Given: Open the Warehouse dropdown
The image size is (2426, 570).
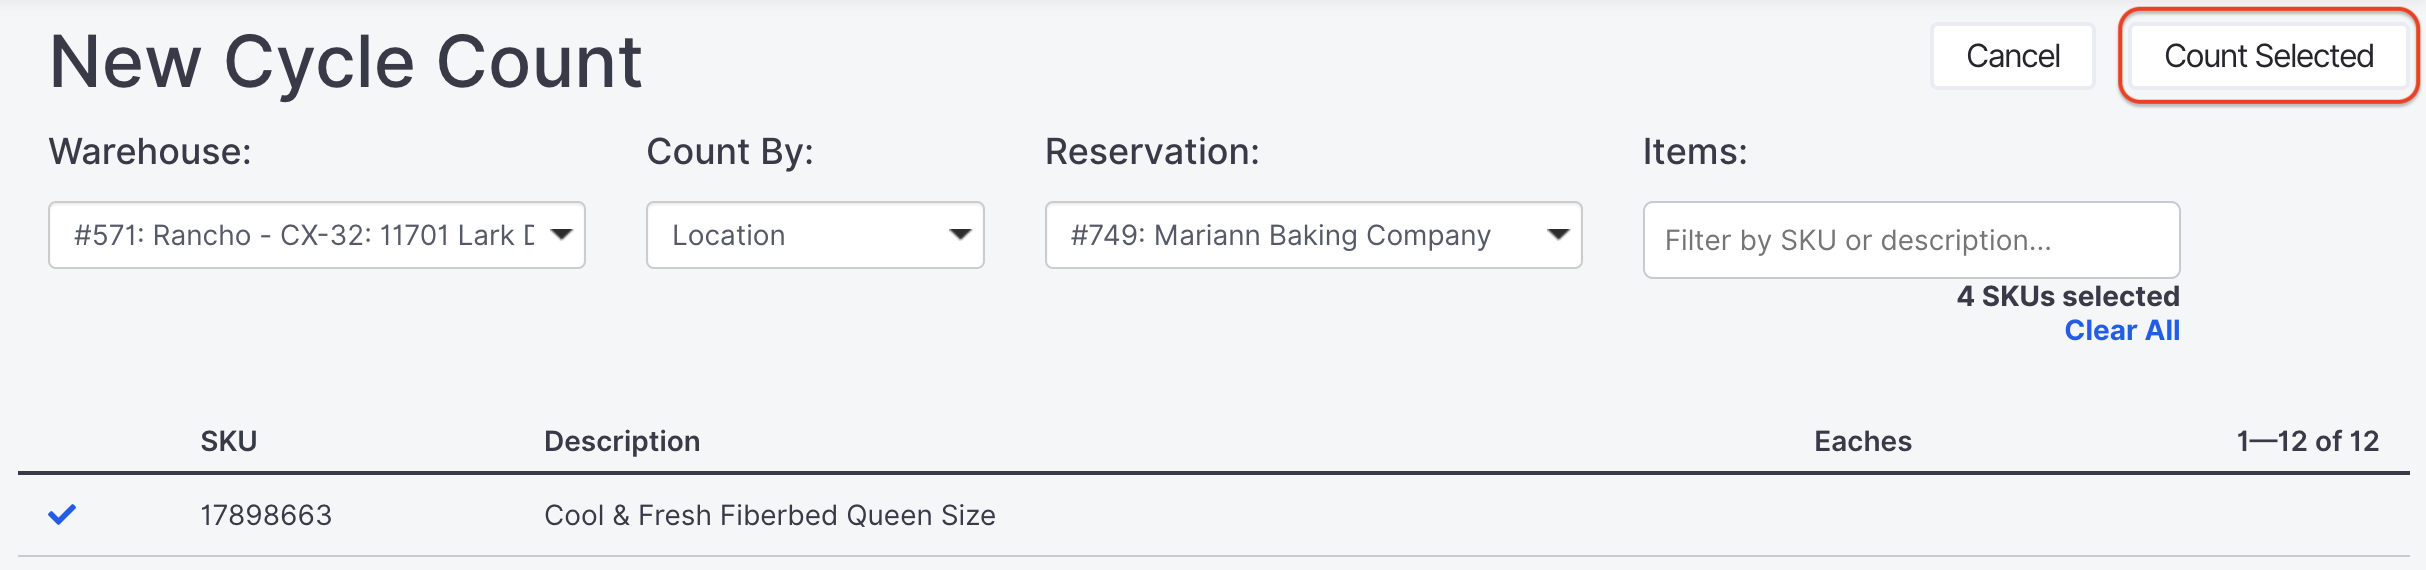Looking at the screenshot, I should point(316,235).
